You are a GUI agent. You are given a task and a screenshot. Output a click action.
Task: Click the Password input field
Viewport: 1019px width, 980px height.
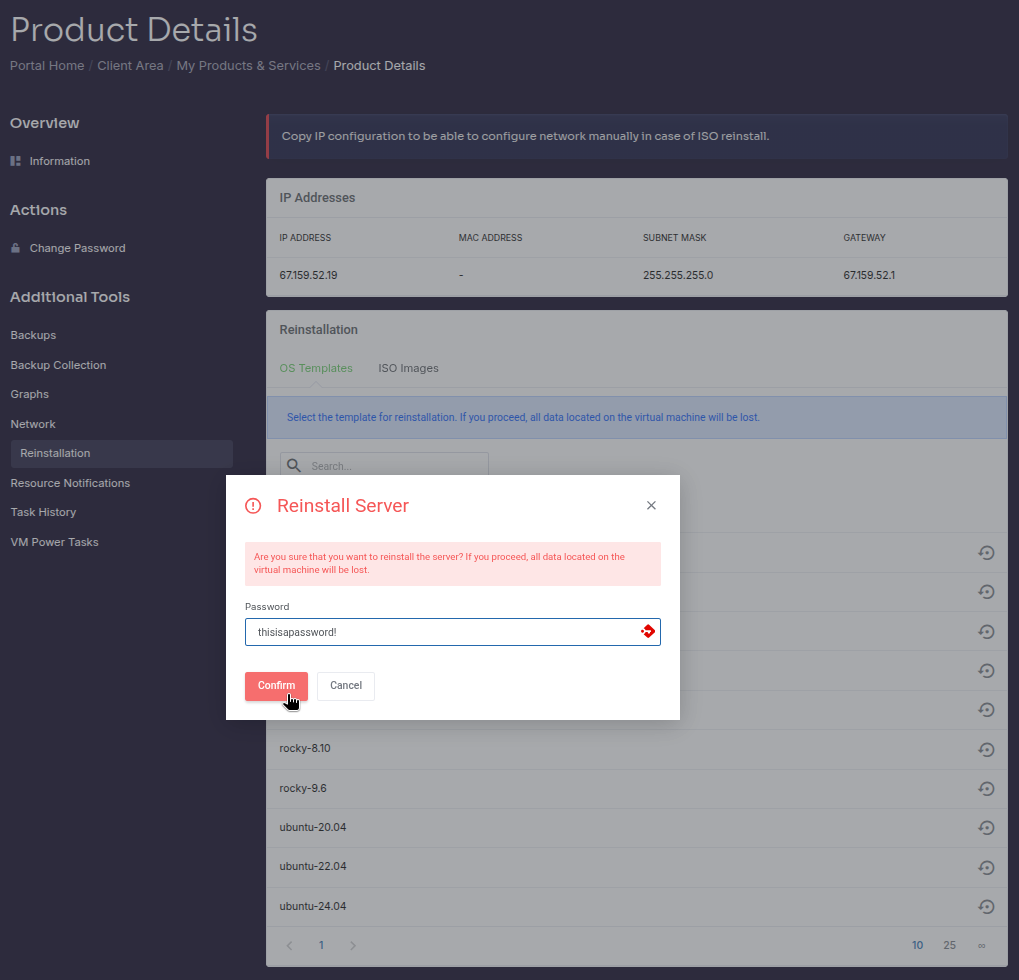click(440, 632)
